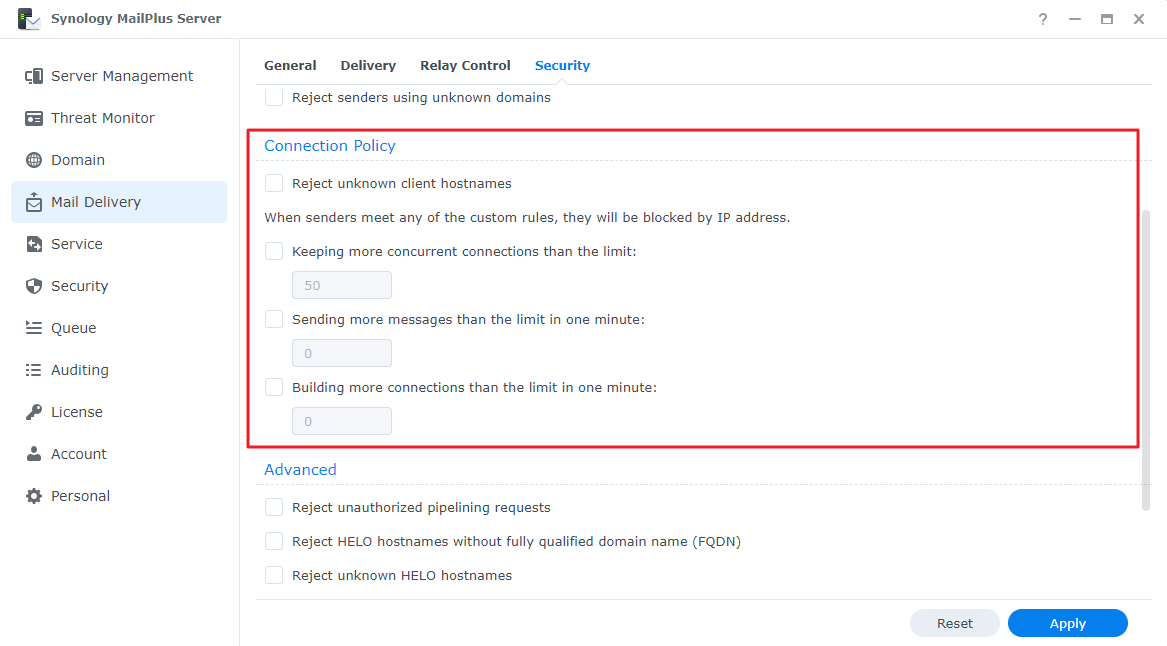This screenshot has height=646, width=1167.
Task: Select Threat Monitor in the sidebar
Action: click(x=102, y=117)
